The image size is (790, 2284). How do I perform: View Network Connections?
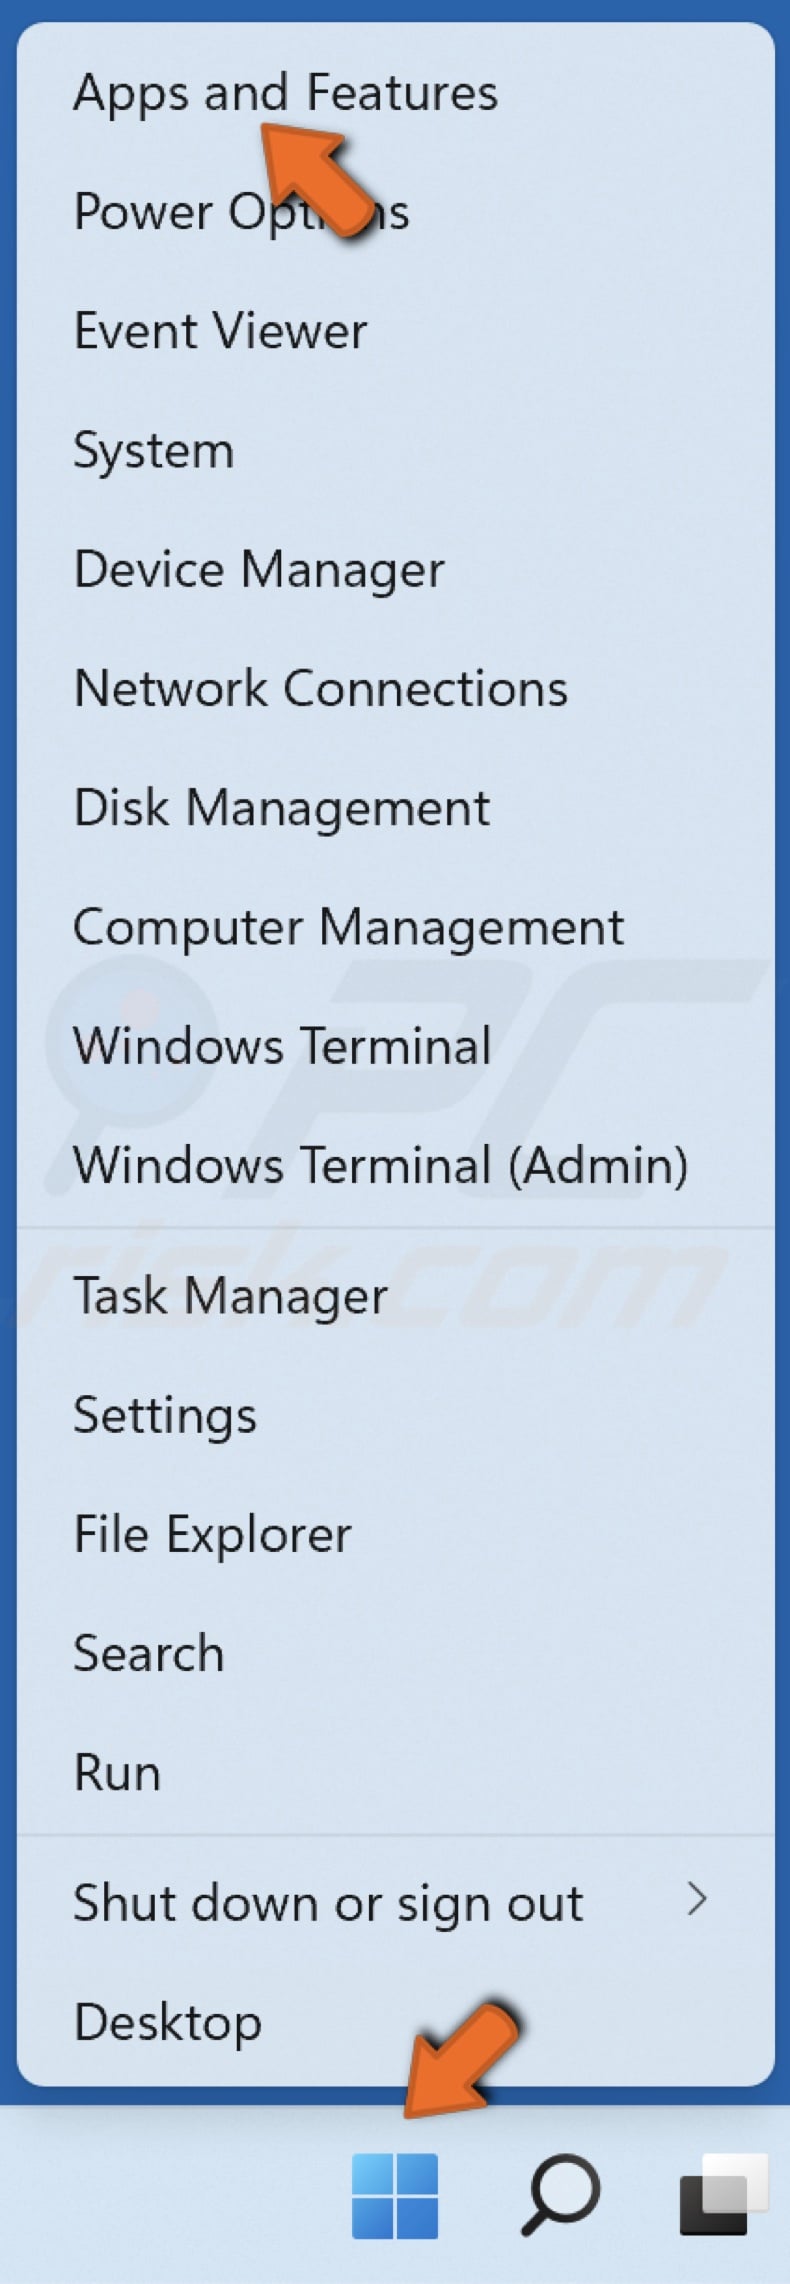(320, 688)
